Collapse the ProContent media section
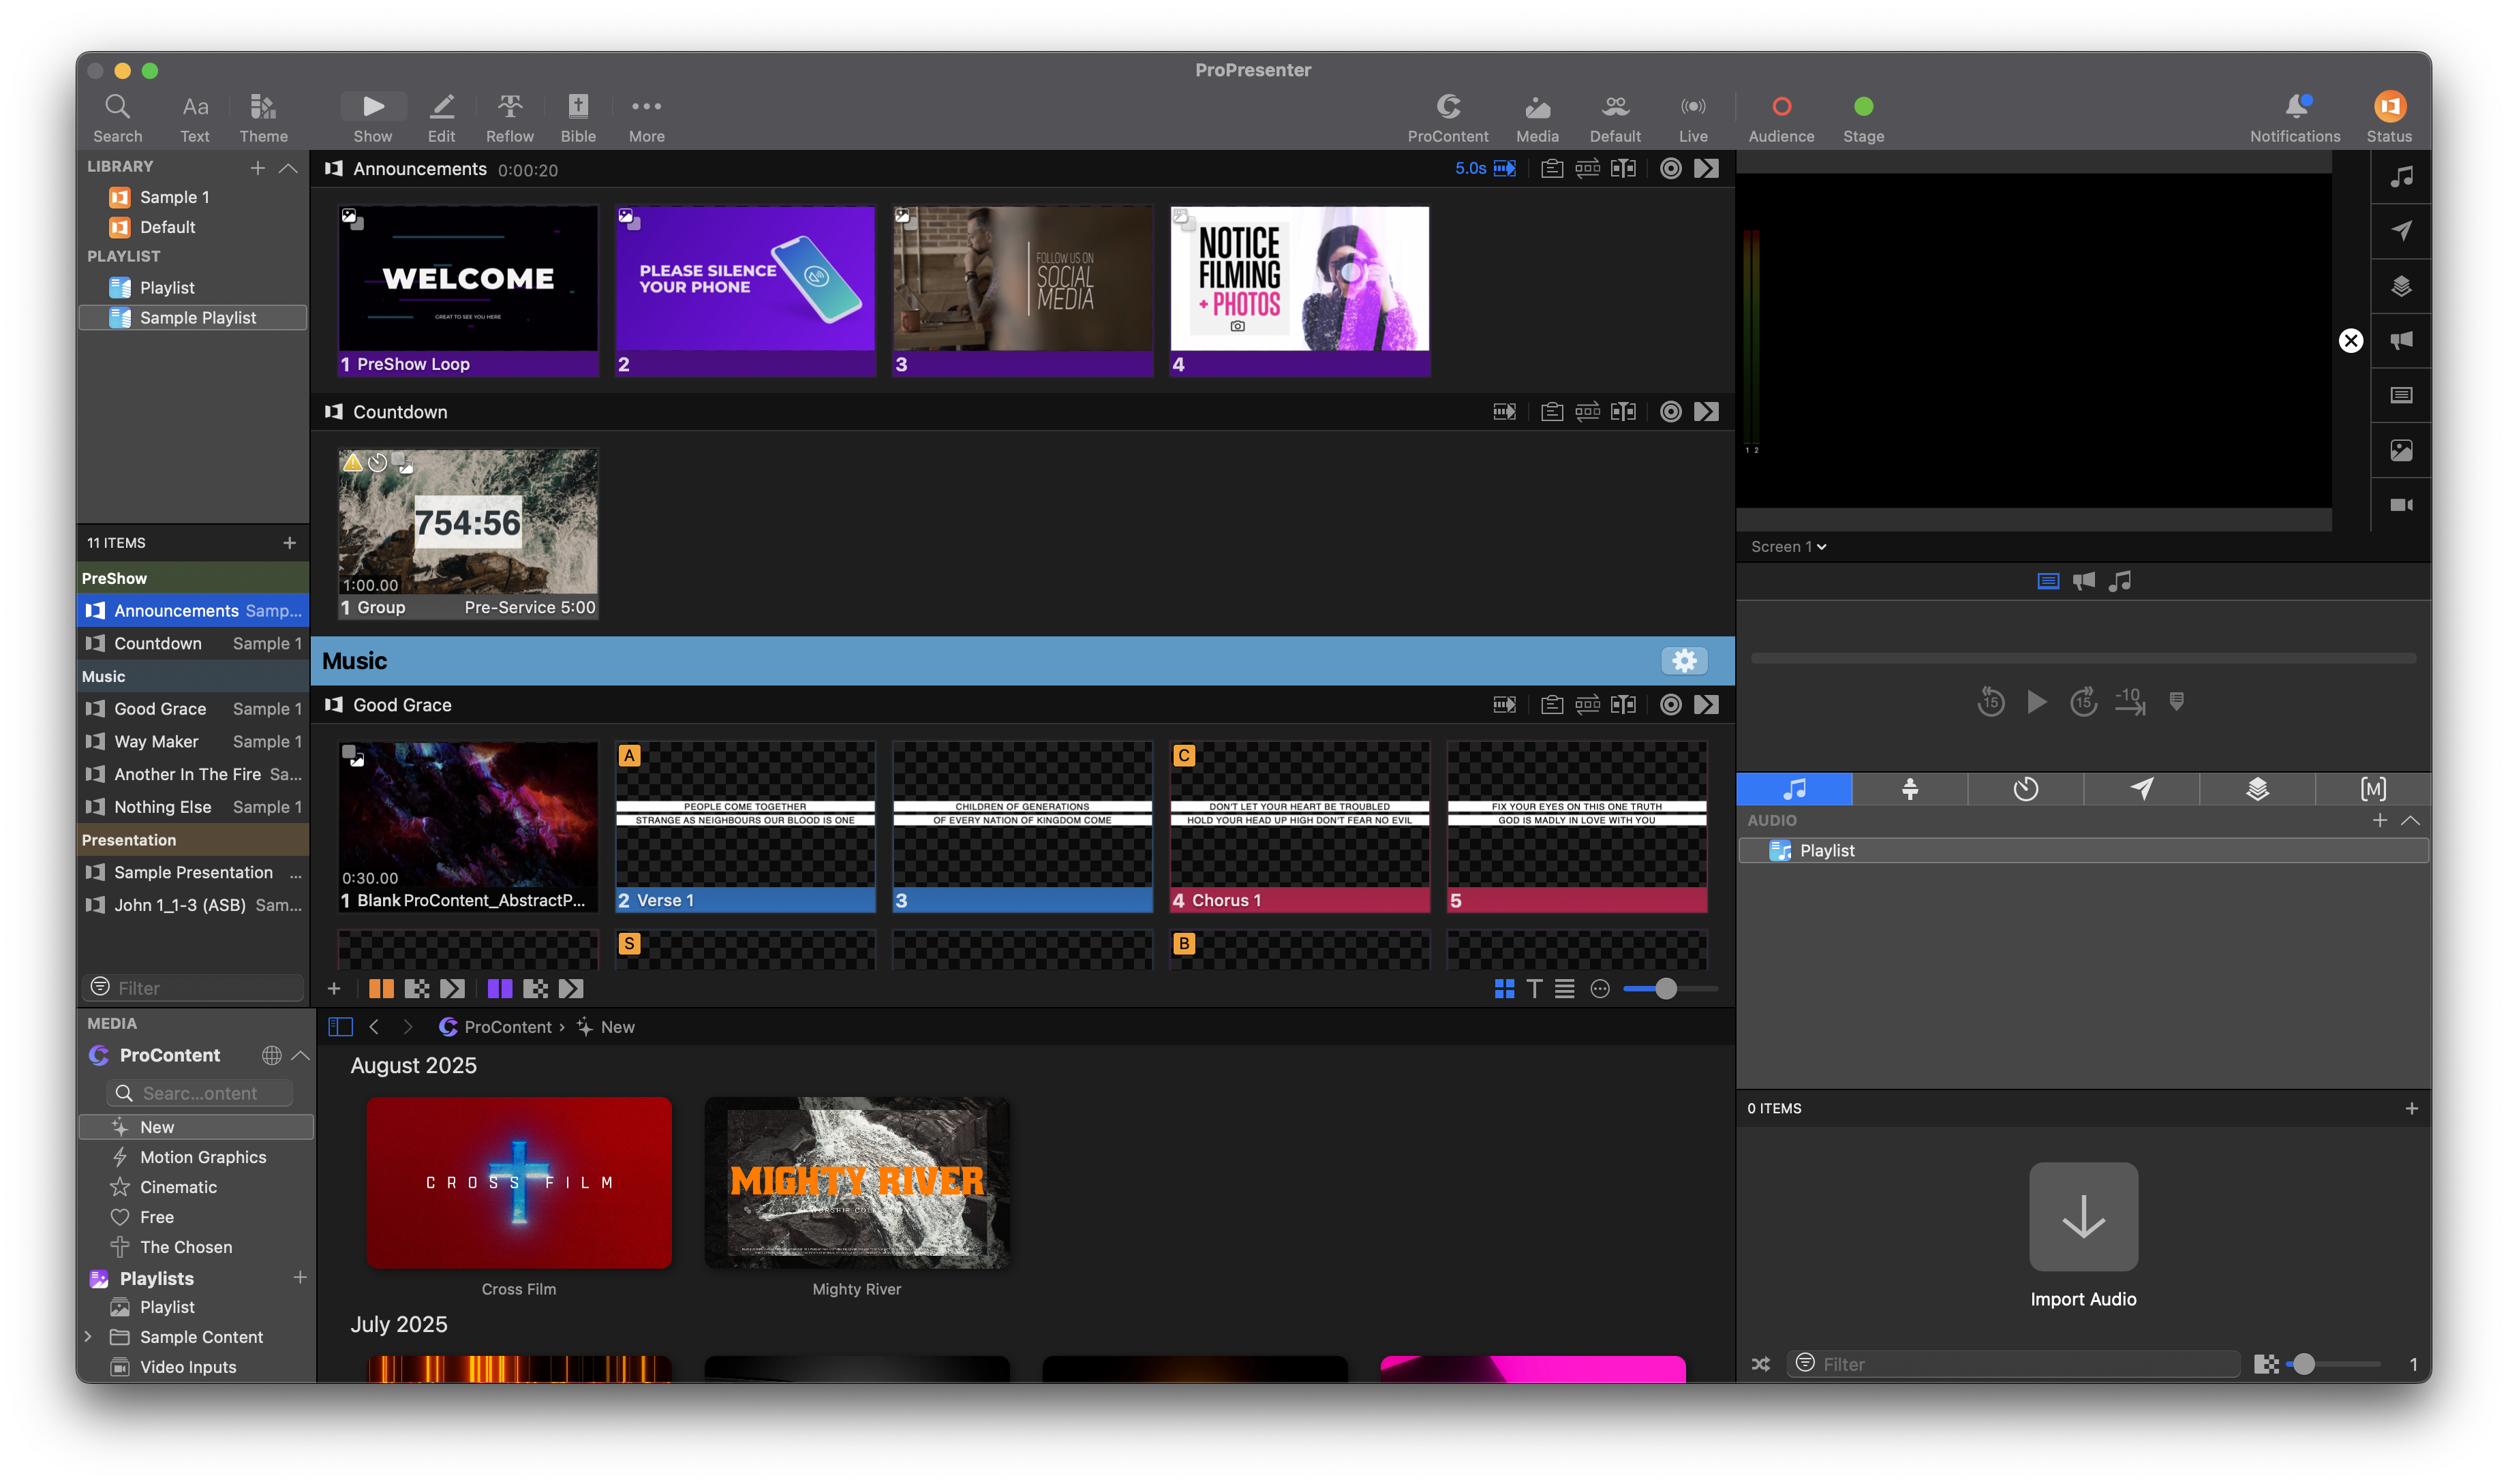Screen dimensions: 2508x1484 300,1055
